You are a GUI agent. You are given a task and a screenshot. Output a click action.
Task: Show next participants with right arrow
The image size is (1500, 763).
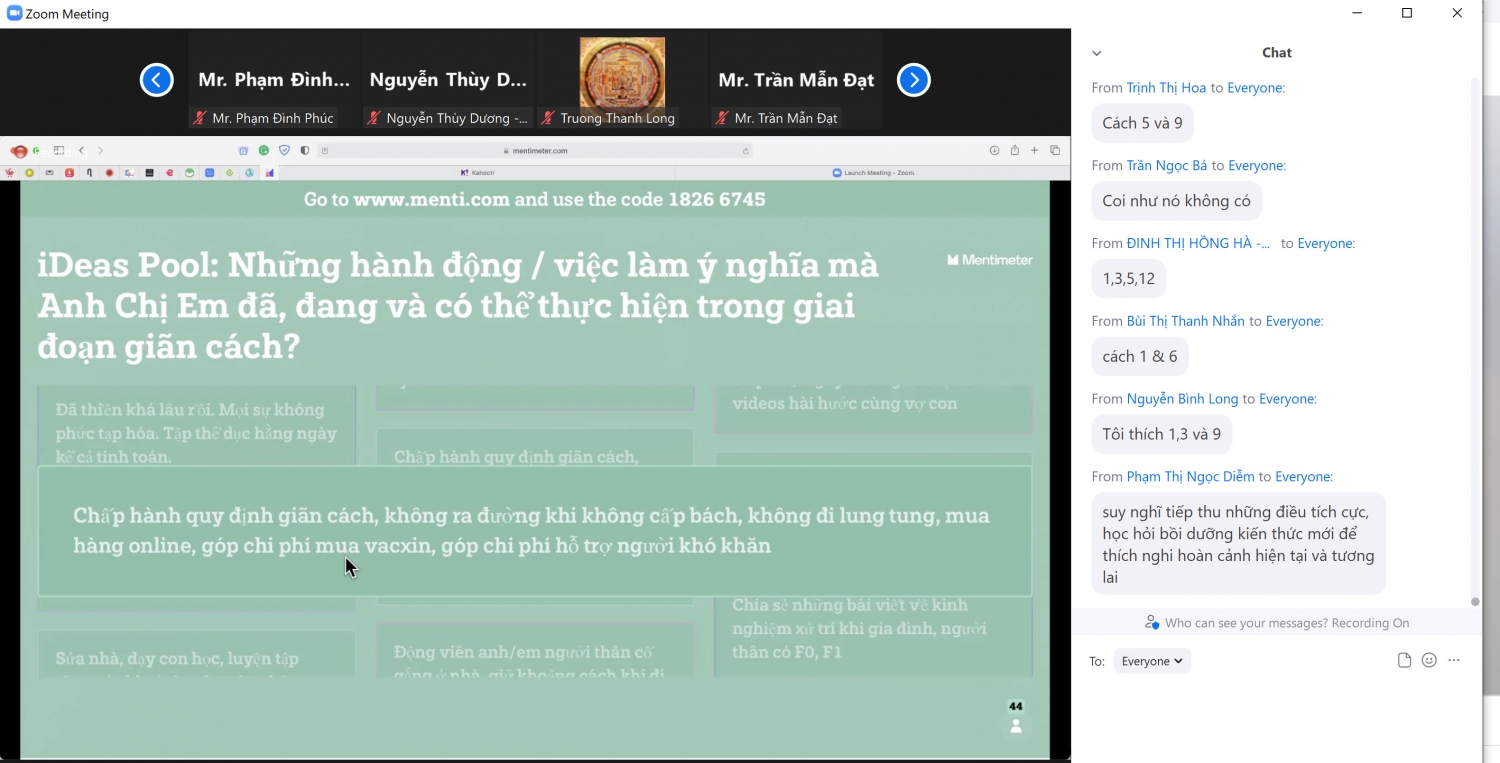point(914,80)
